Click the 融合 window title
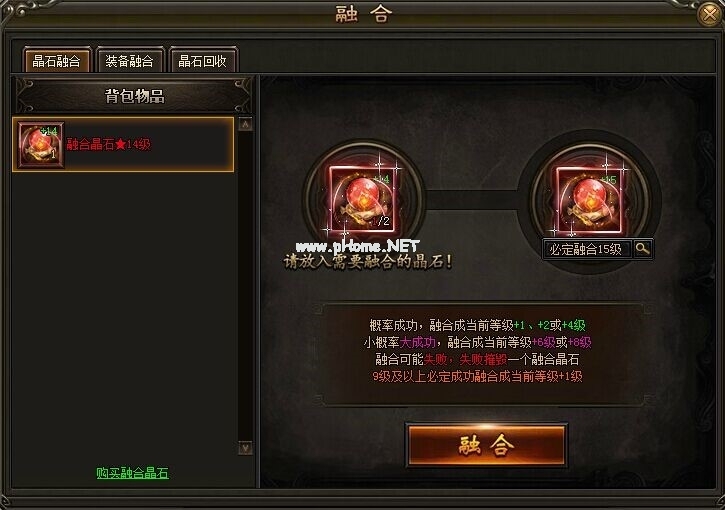The image size is (725, 510). (363, 14)
